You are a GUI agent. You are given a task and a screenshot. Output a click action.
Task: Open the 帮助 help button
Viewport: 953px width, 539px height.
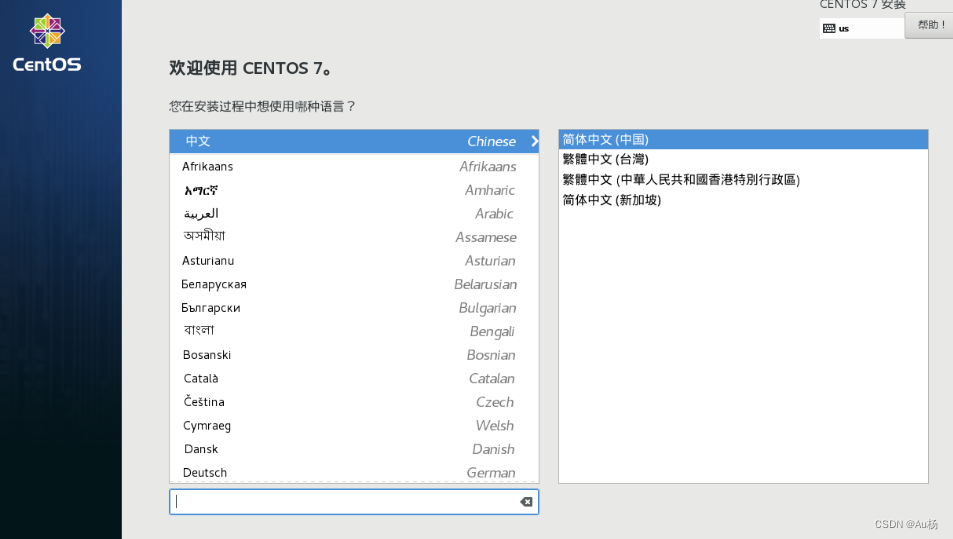click(929, 25)
